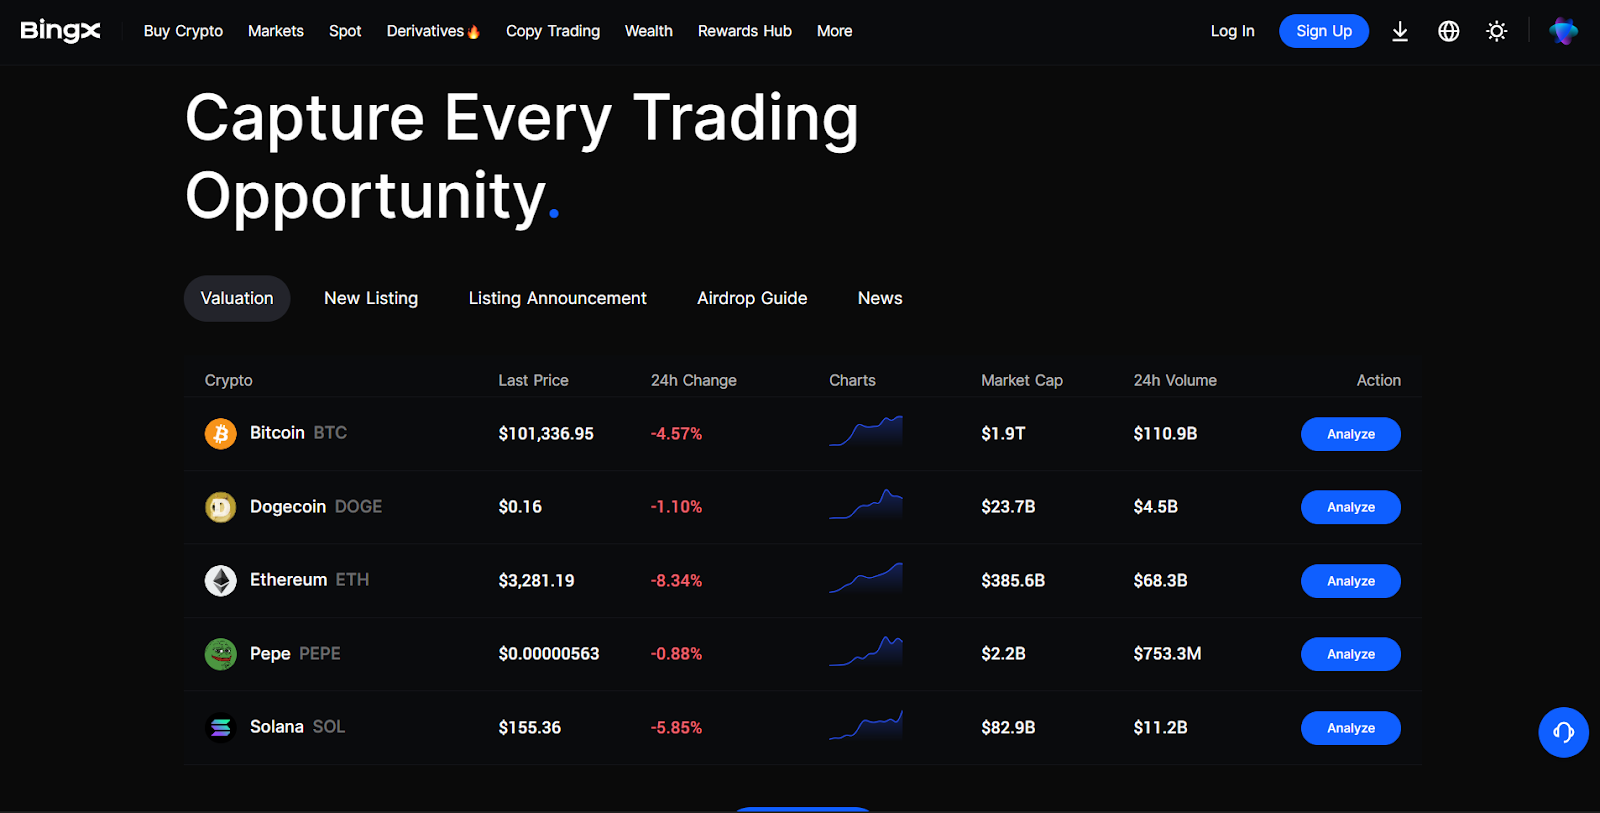This screenshot has width=1600, height=813.
Task: Click the Dogecoin coin icon
Action: tap(220, 507)
